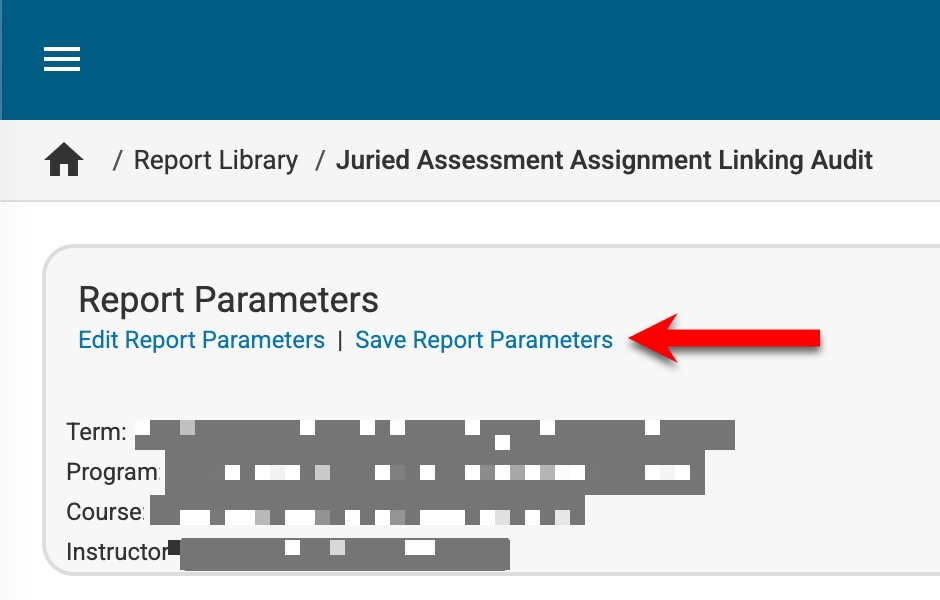The height and width of the screenshot is (600, 940).
Task: Click the pipe divider between parameter links
Action: coord(340,340)
